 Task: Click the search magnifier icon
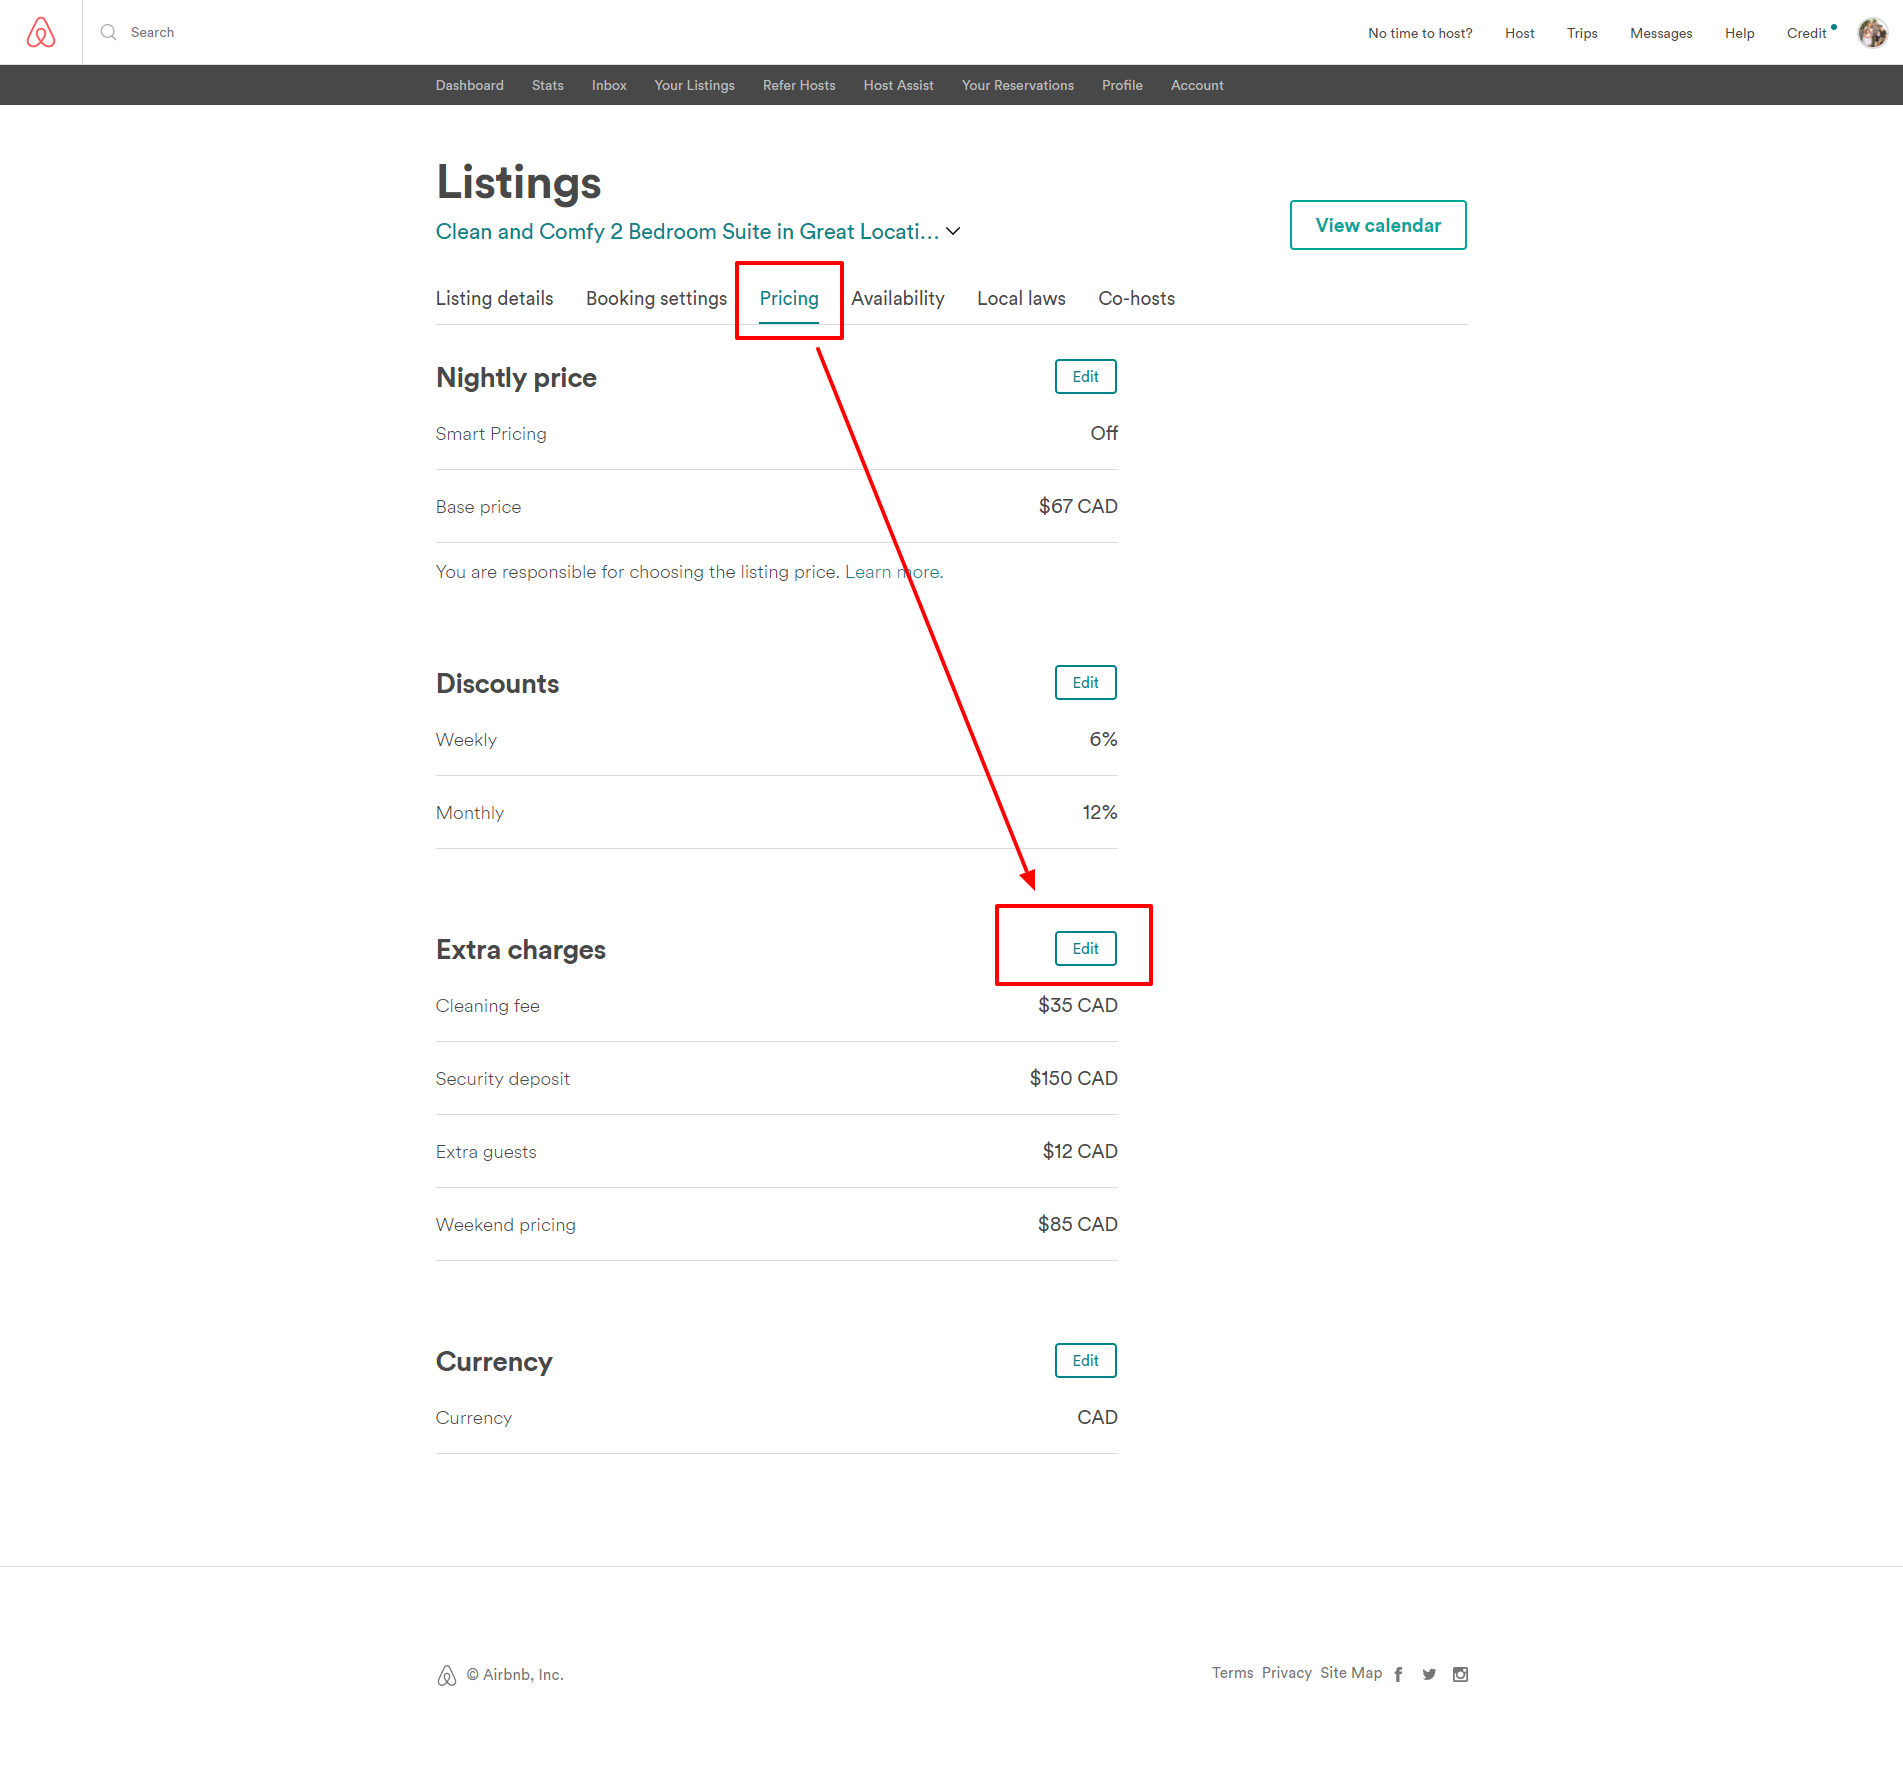coord(108,32)
